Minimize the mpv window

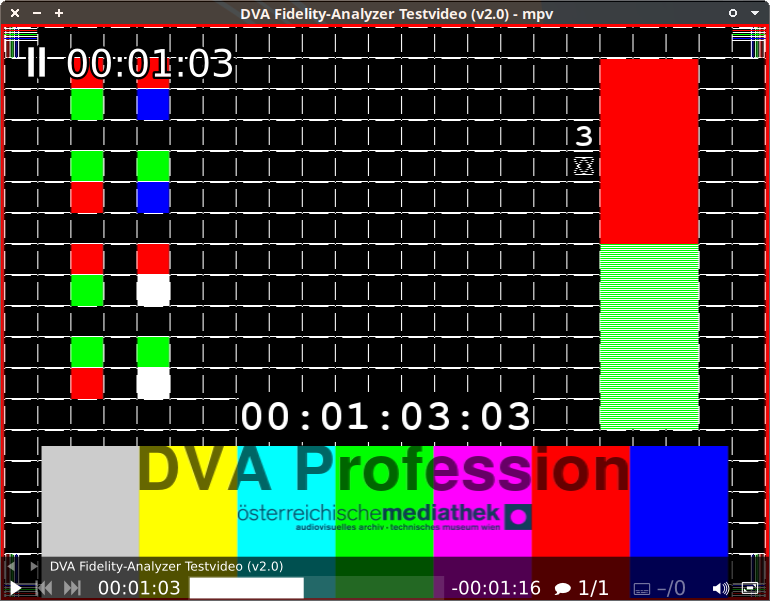click(x=37, y=13)
